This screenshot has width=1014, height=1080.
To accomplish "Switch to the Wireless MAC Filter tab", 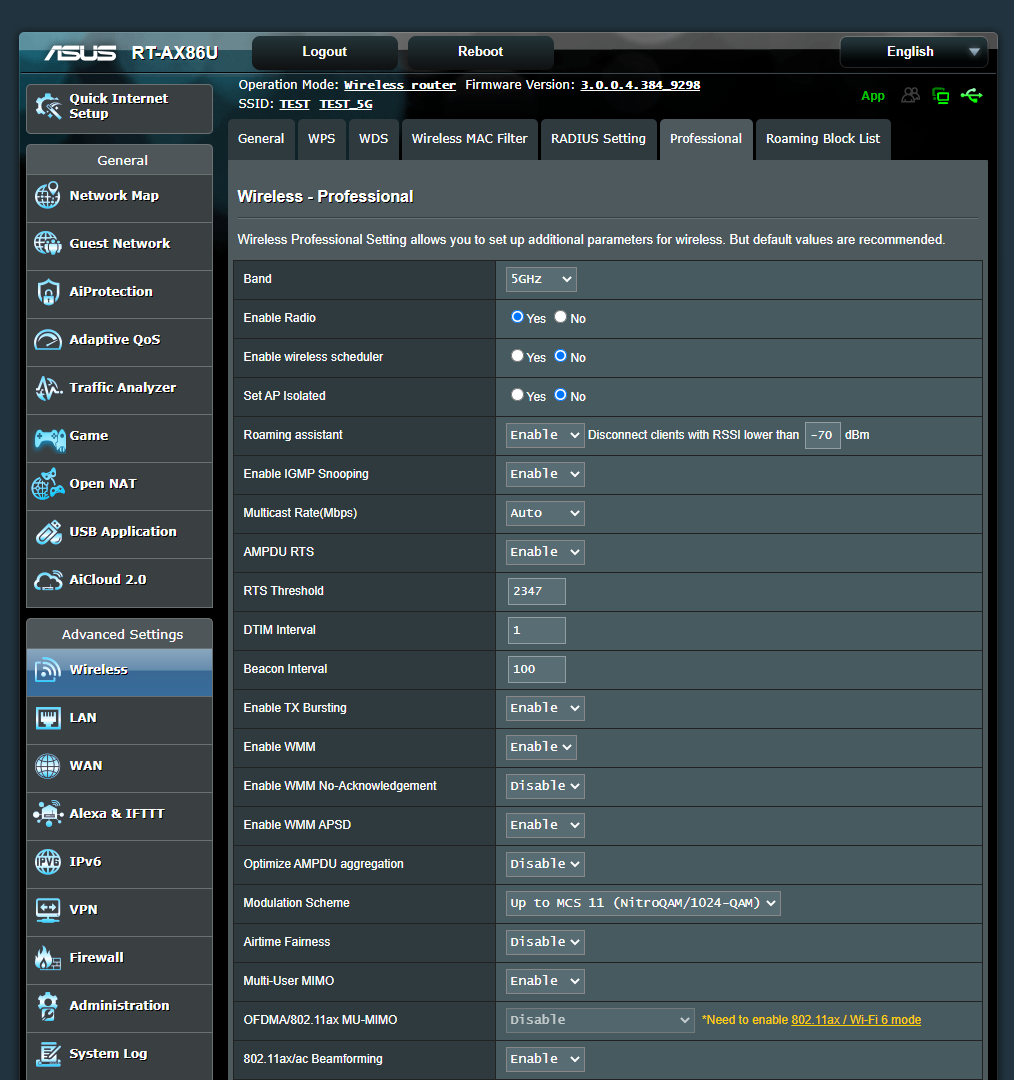I will point(470,139).
